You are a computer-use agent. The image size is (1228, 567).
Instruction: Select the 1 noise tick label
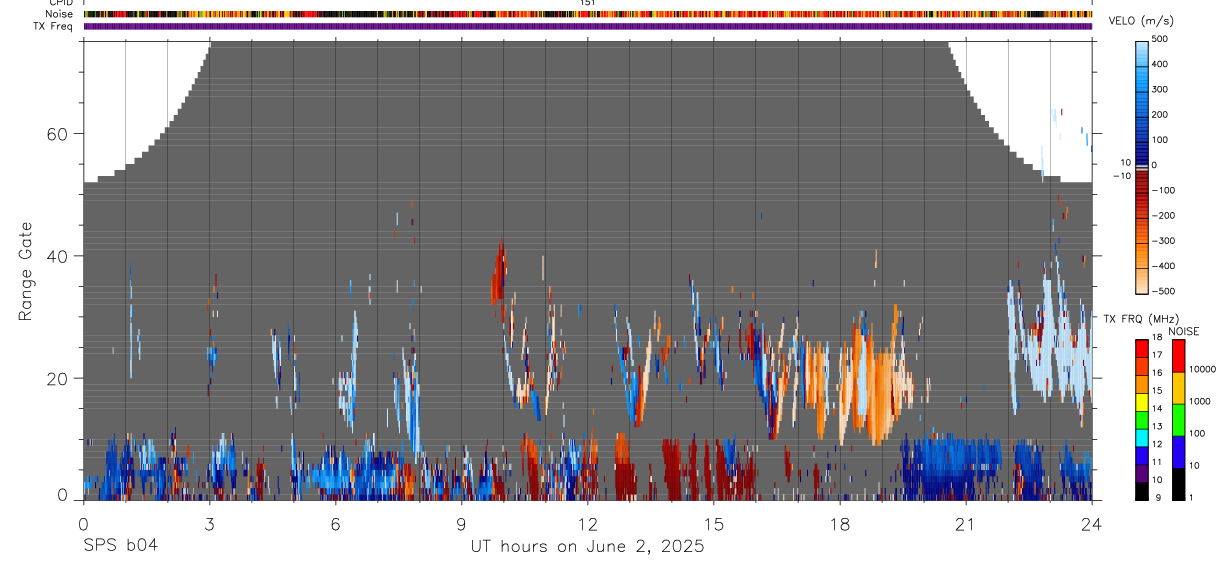coord(1192,498)
